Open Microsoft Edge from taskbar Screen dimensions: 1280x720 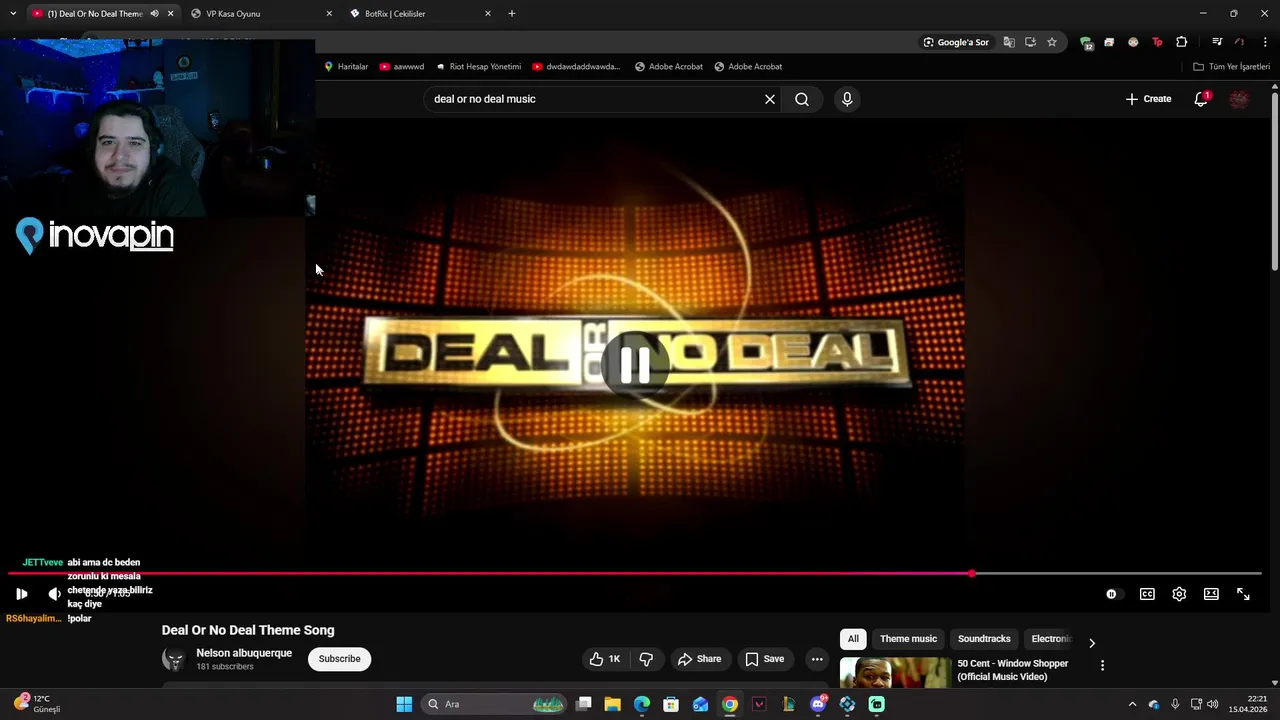[642, 704]
